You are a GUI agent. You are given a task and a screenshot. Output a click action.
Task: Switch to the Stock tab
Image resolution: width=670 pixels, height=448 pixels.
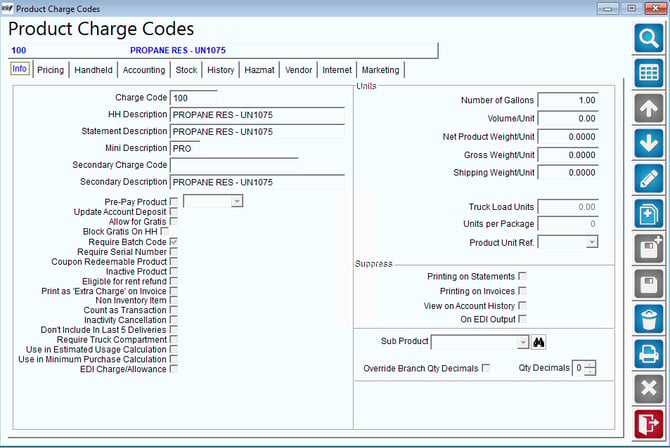tap(186, 70)
